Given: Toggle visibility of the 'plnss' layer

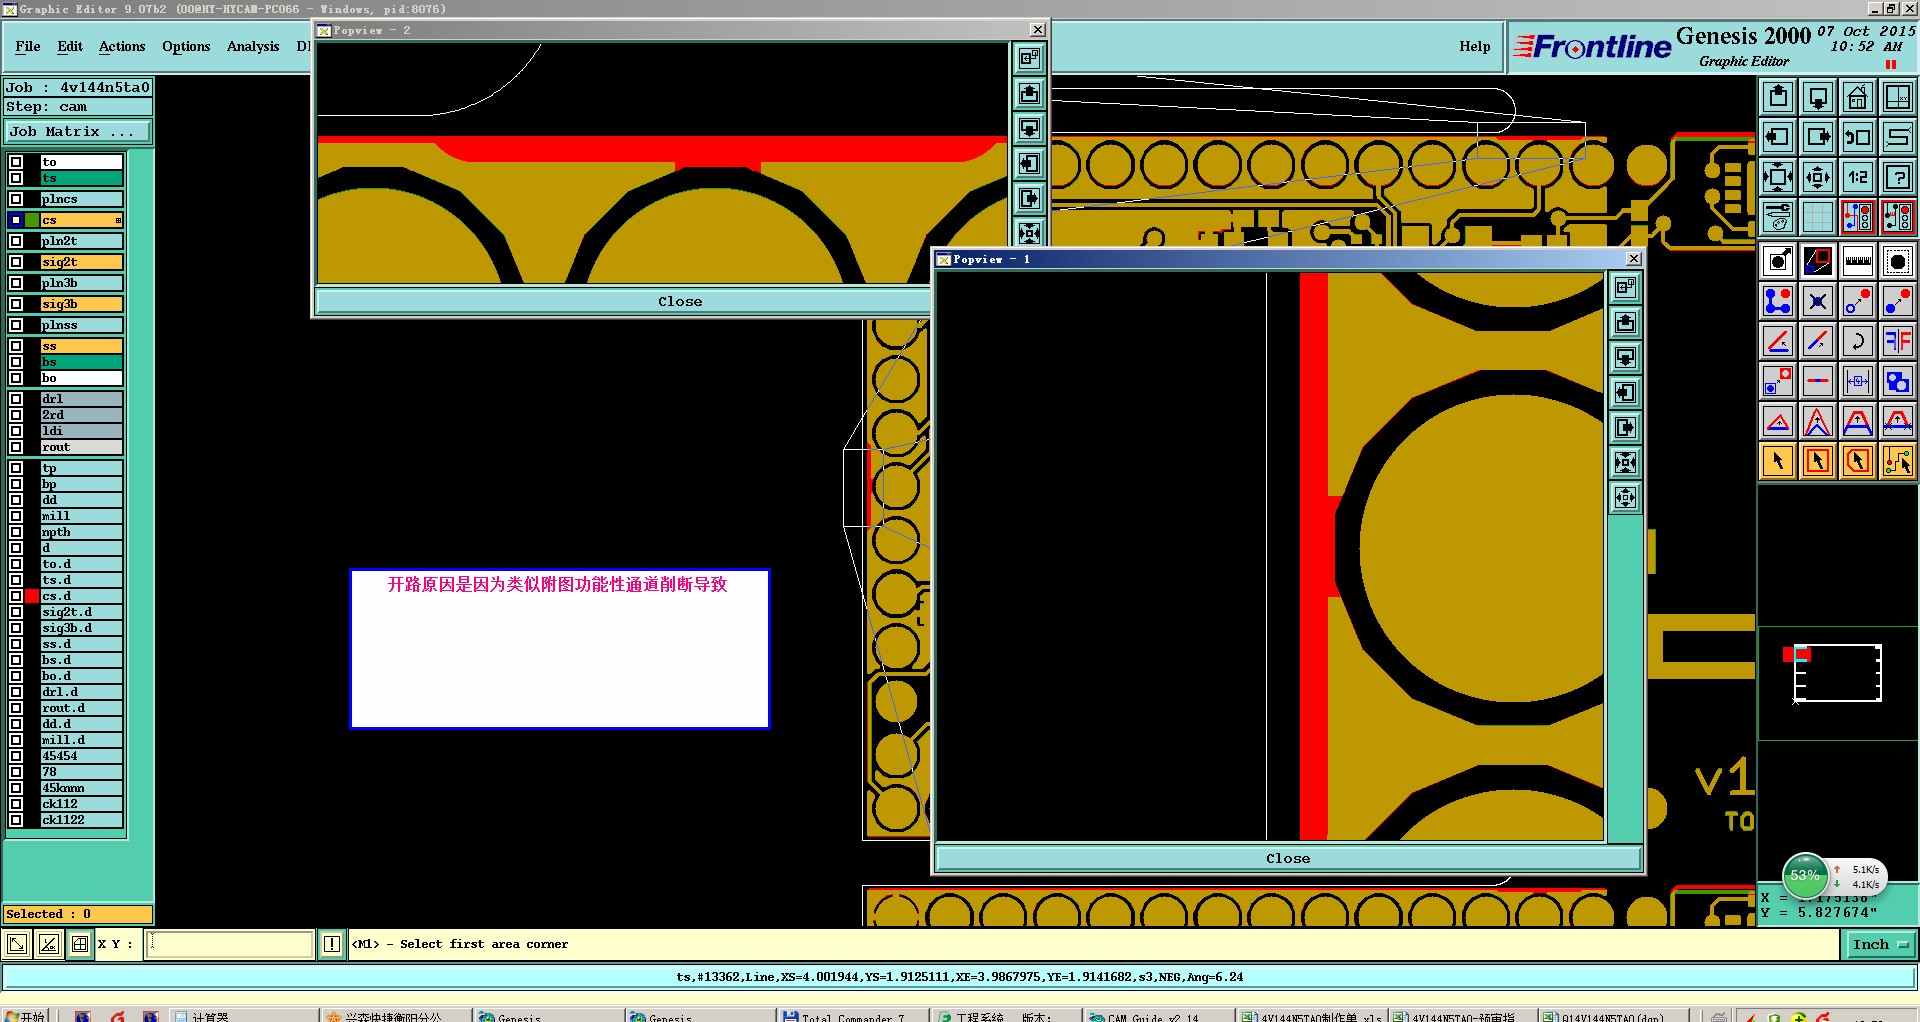Looking at the screenshot, I should click(x=16, y=325).
